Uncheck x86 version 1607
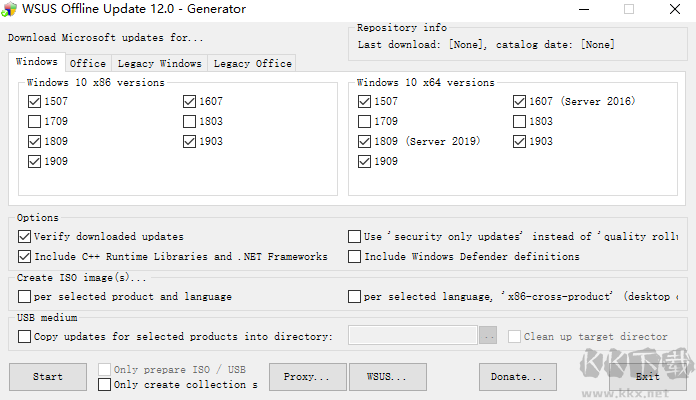The width and height of the screenshot is (696, 400). tap(189, 101)
